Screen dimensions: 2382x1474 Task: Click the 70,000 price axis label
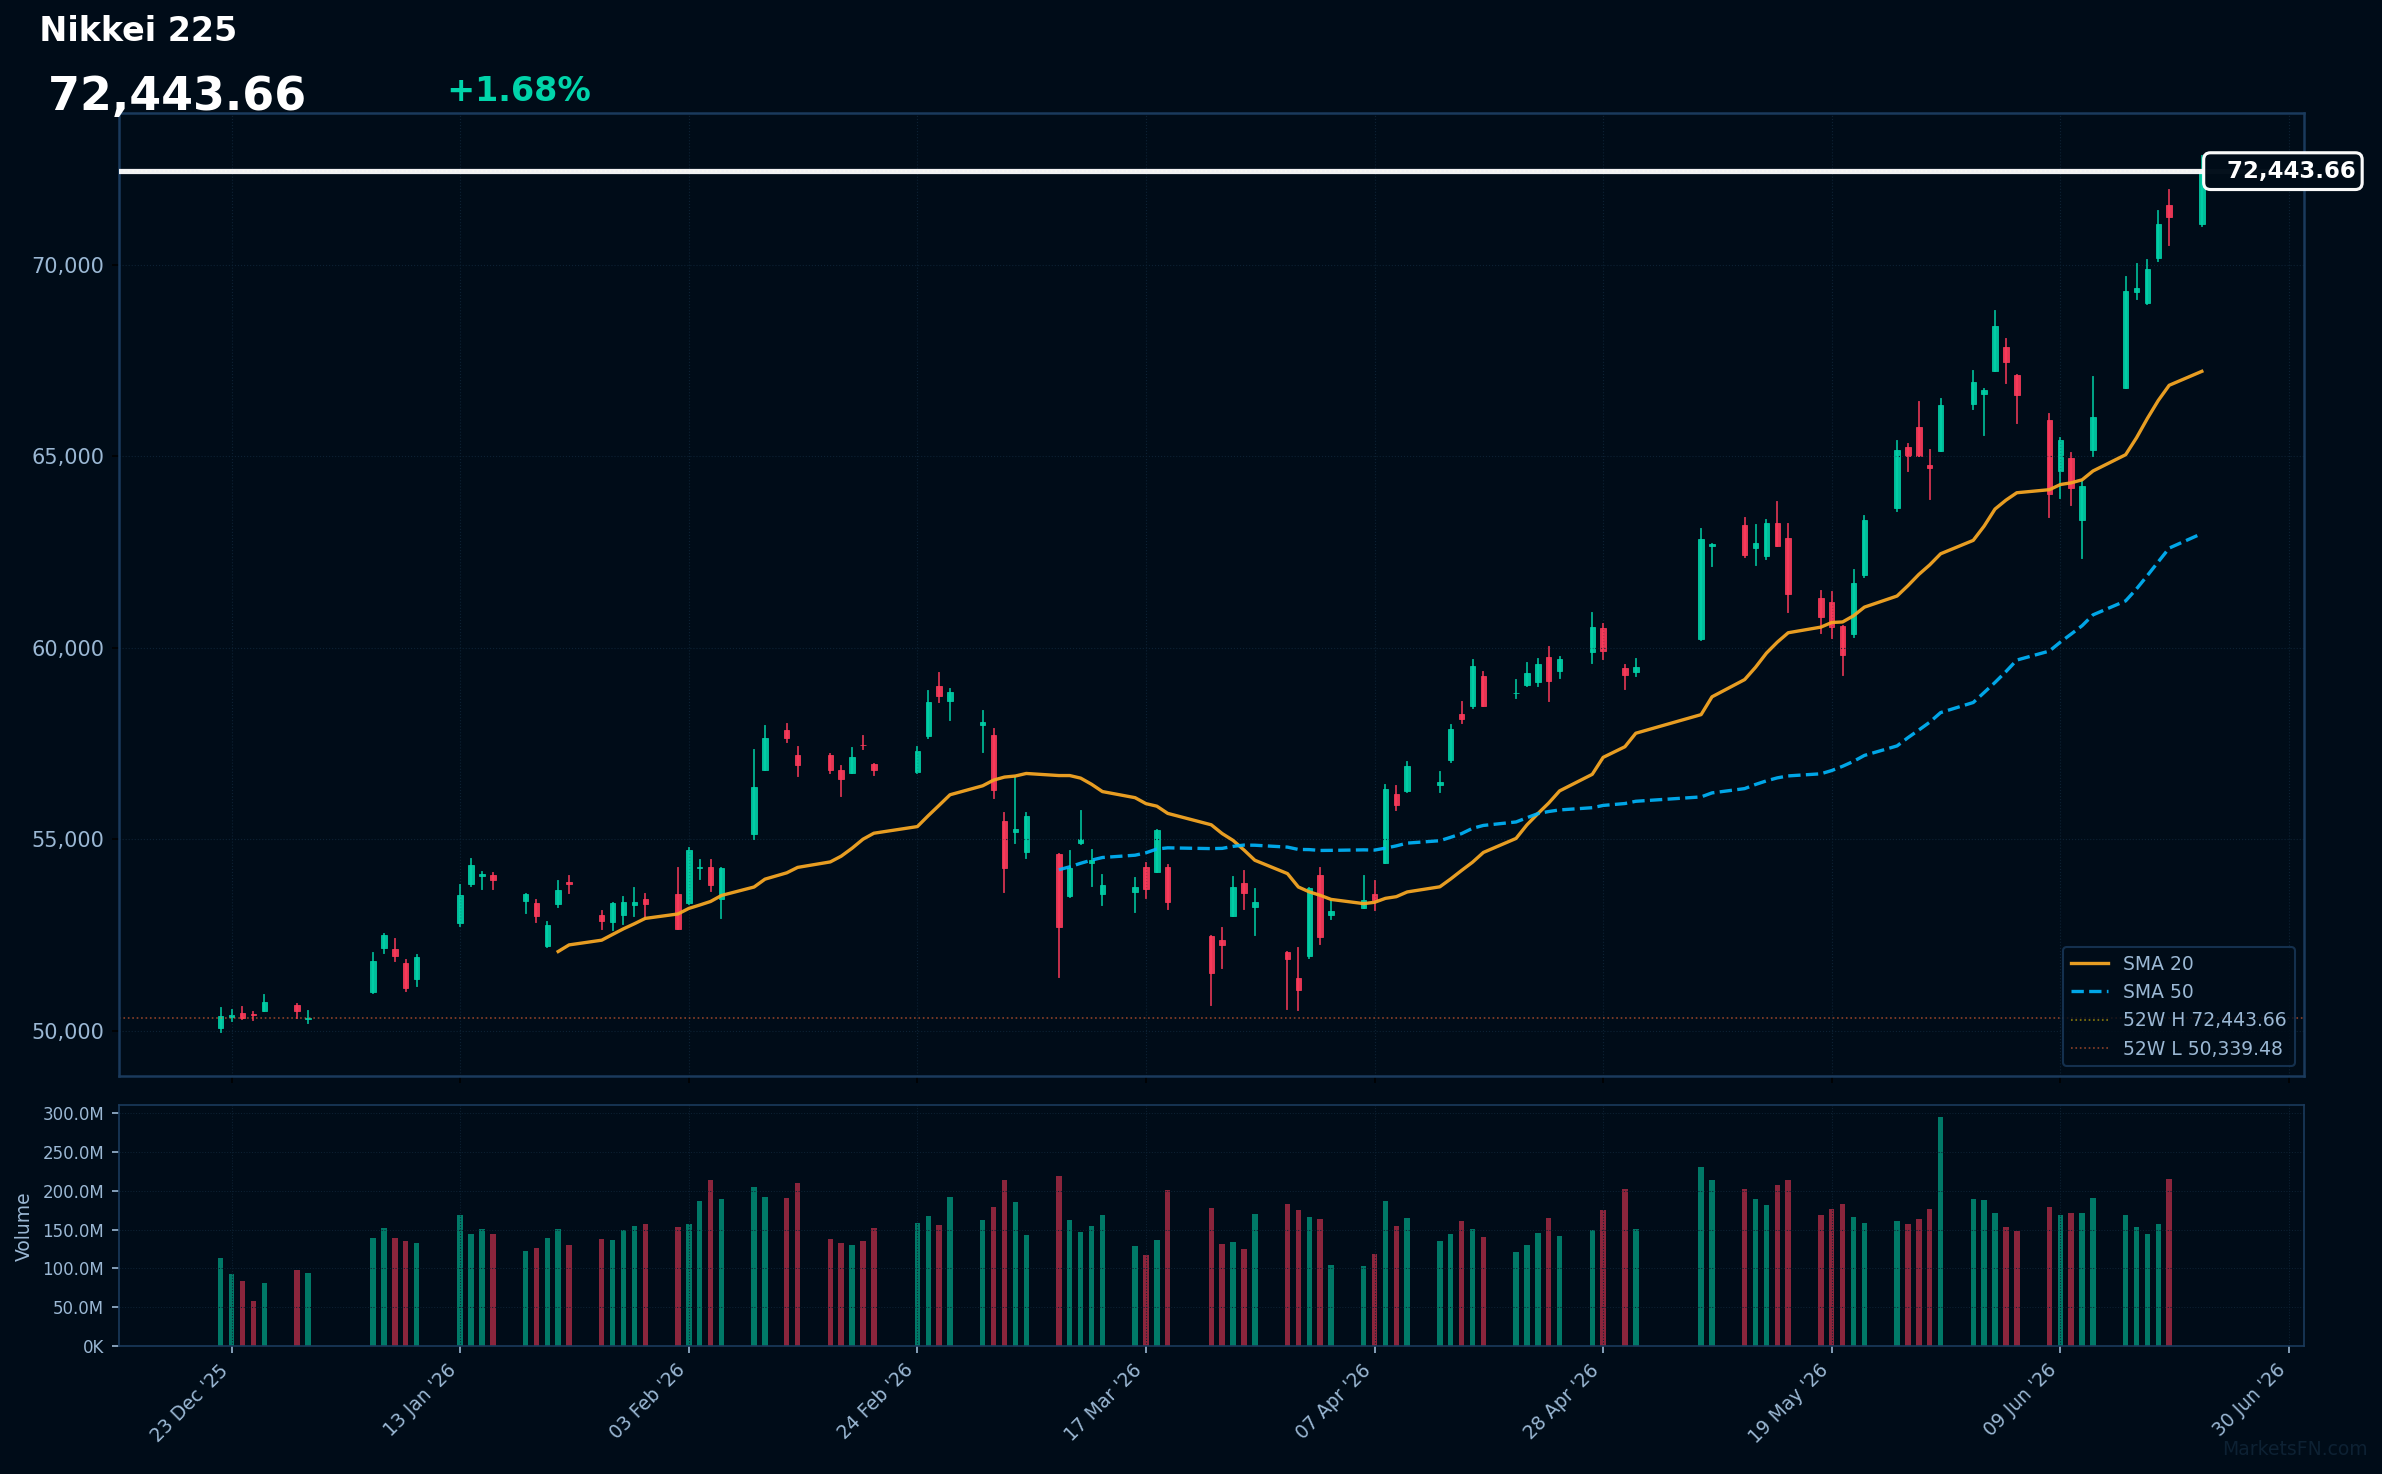click(68, 266)
